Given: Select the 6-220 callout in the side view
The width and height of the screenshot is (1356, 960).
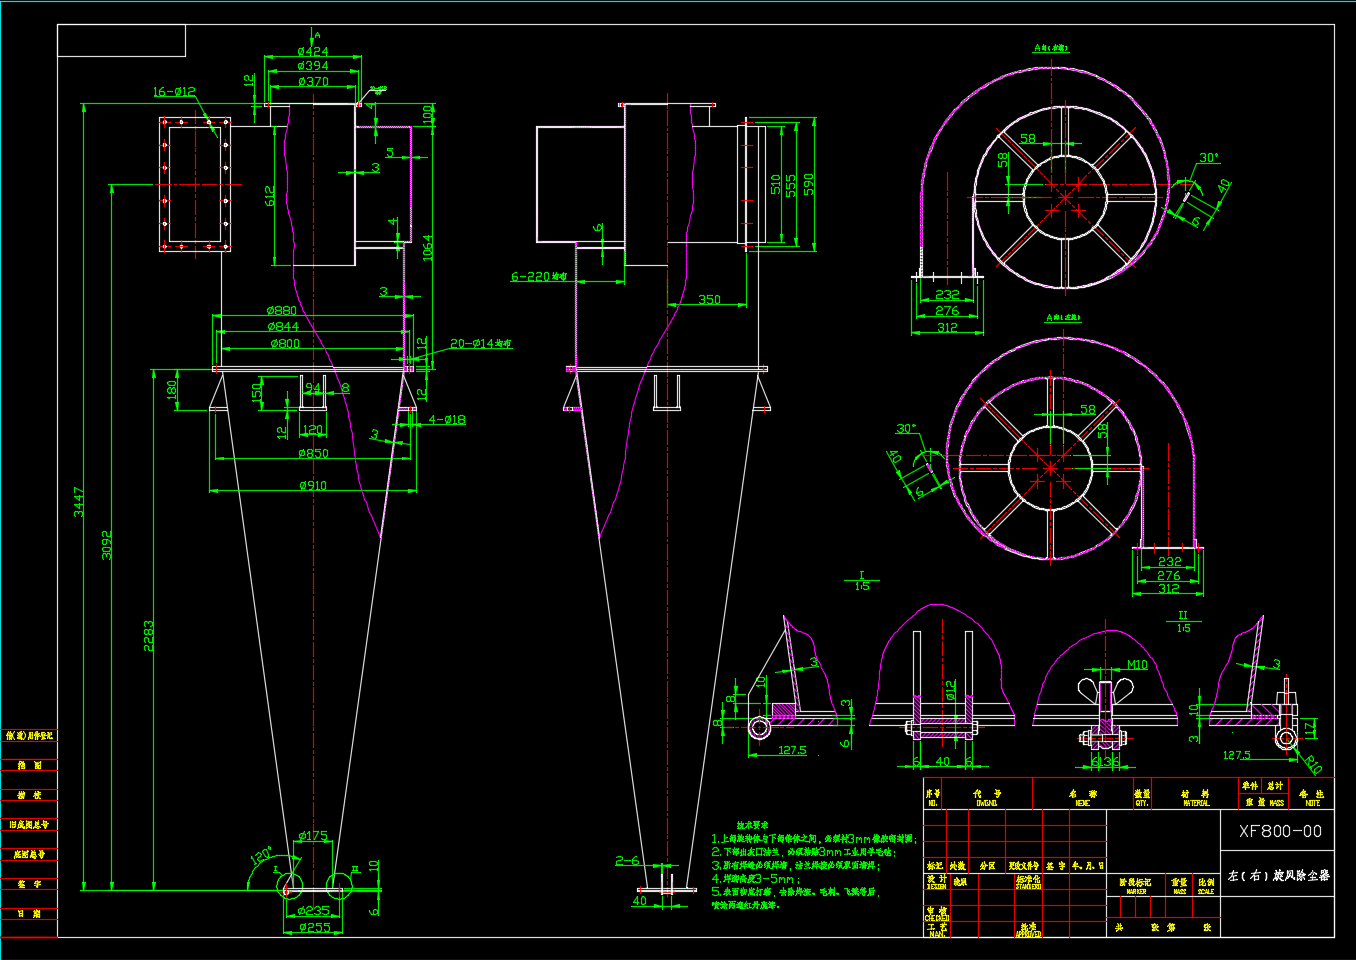Looking at the screenshot, I should tap(539, 276).
